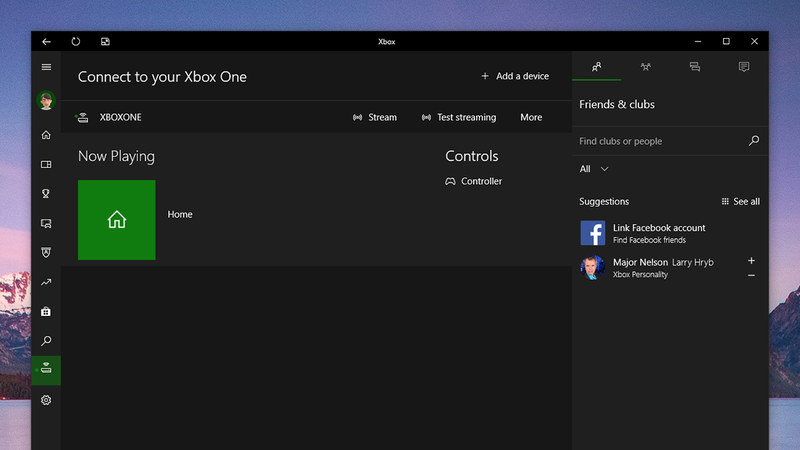Switch to Parties tab icon

(645, 67)
